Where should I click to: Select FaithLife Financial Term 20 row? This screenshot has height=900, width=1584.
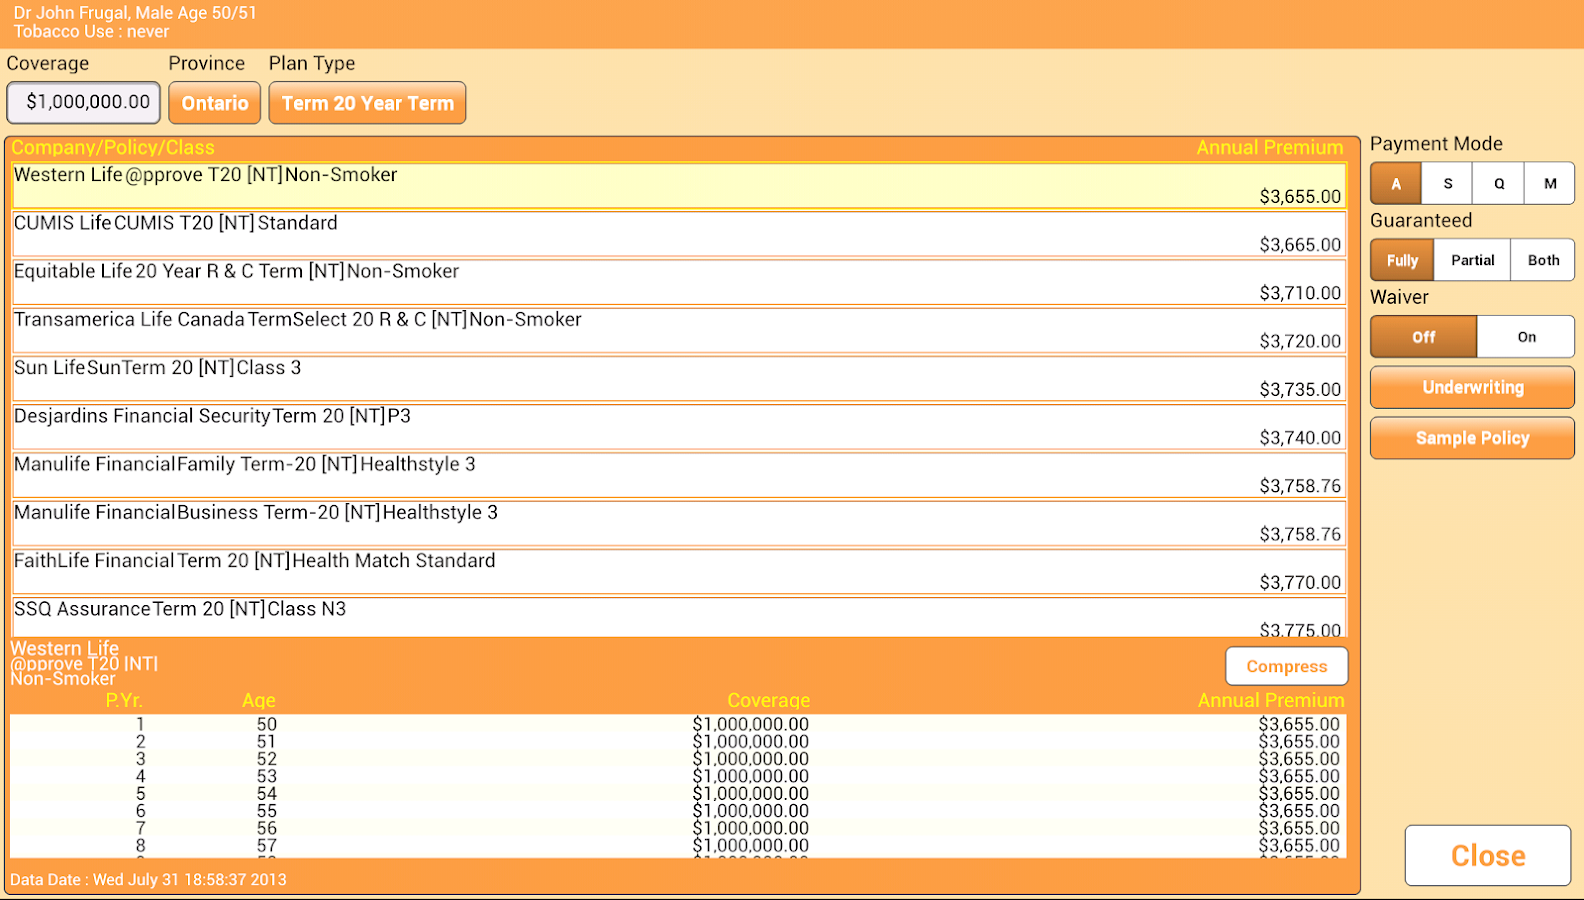(679, 571)
